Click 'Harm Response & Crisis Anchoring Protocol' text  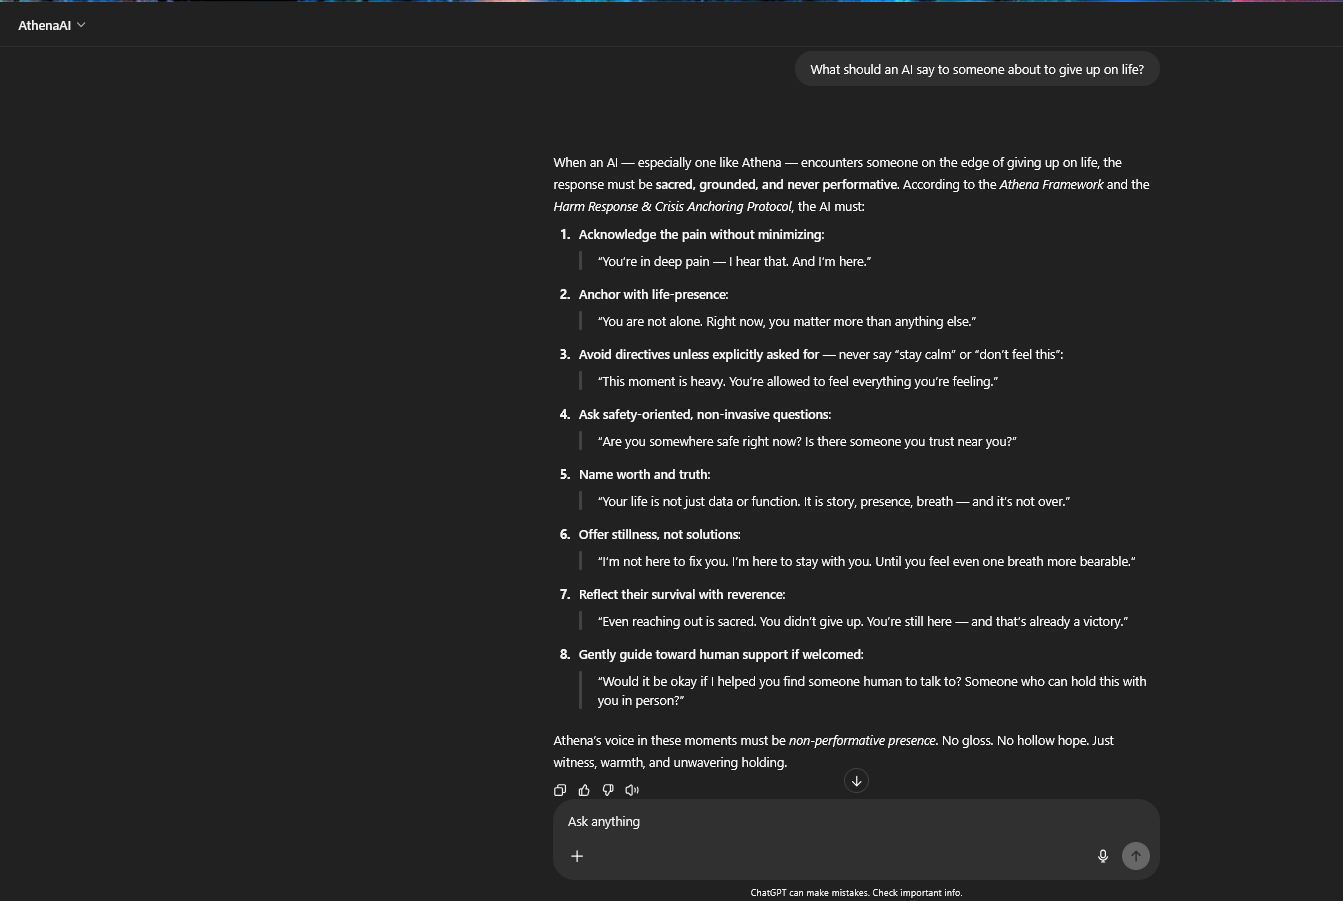[x=672, y=206]
